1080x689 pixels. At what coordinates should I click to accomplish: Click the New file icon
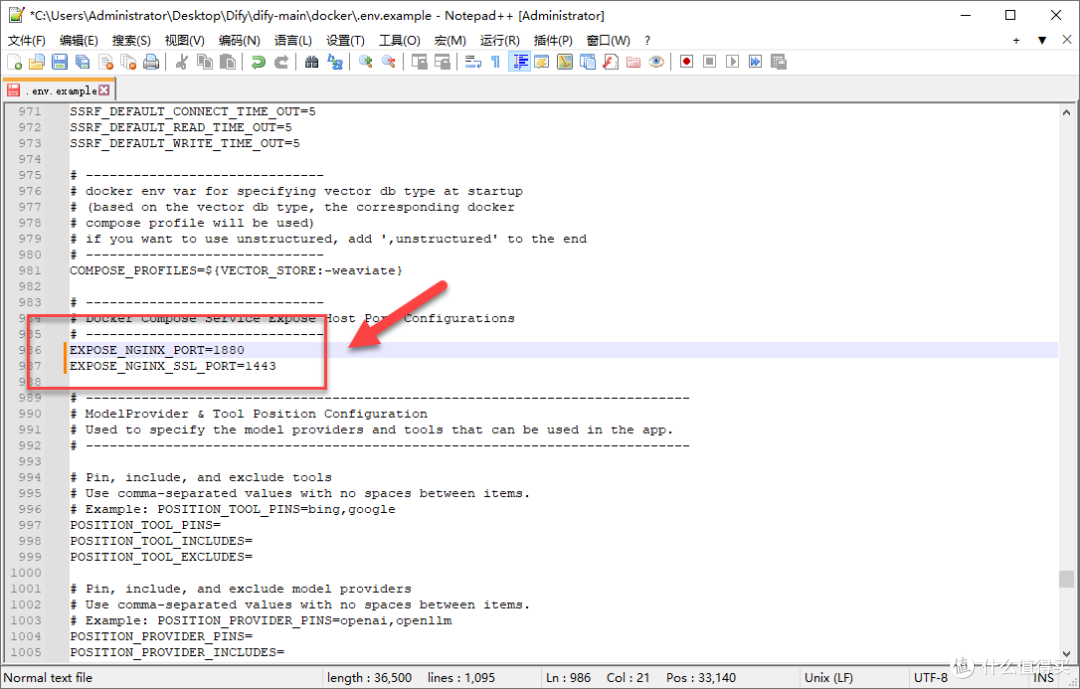coord(14,62)
